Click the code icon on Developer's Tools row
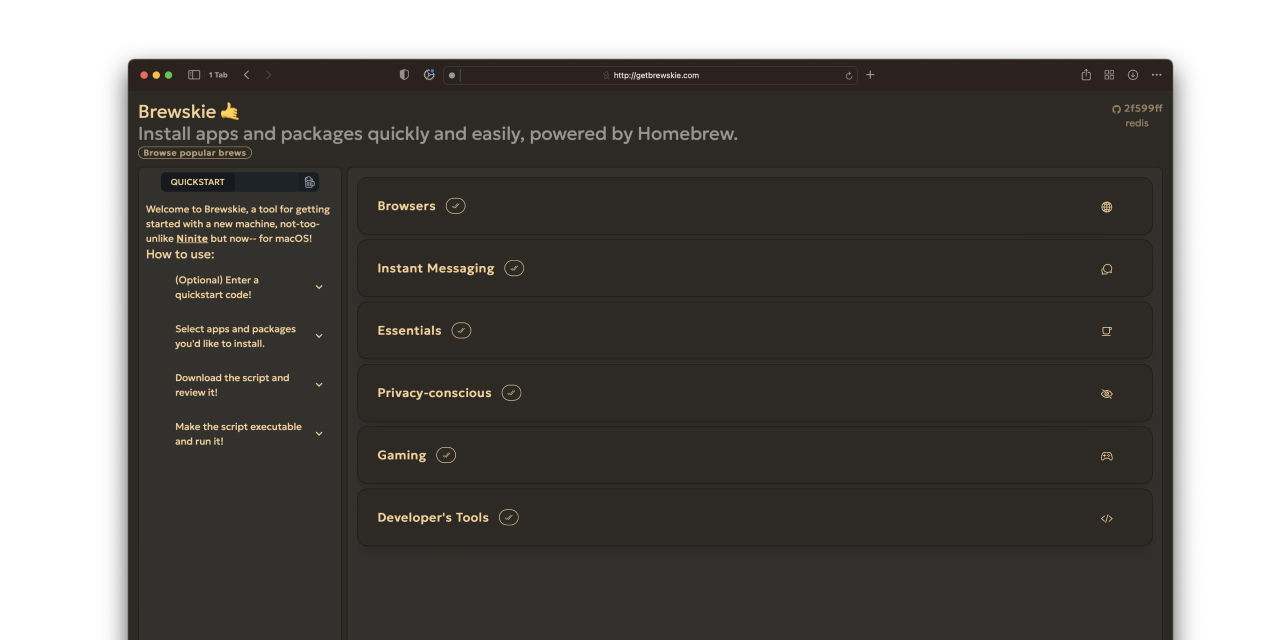 [1106, 518]
